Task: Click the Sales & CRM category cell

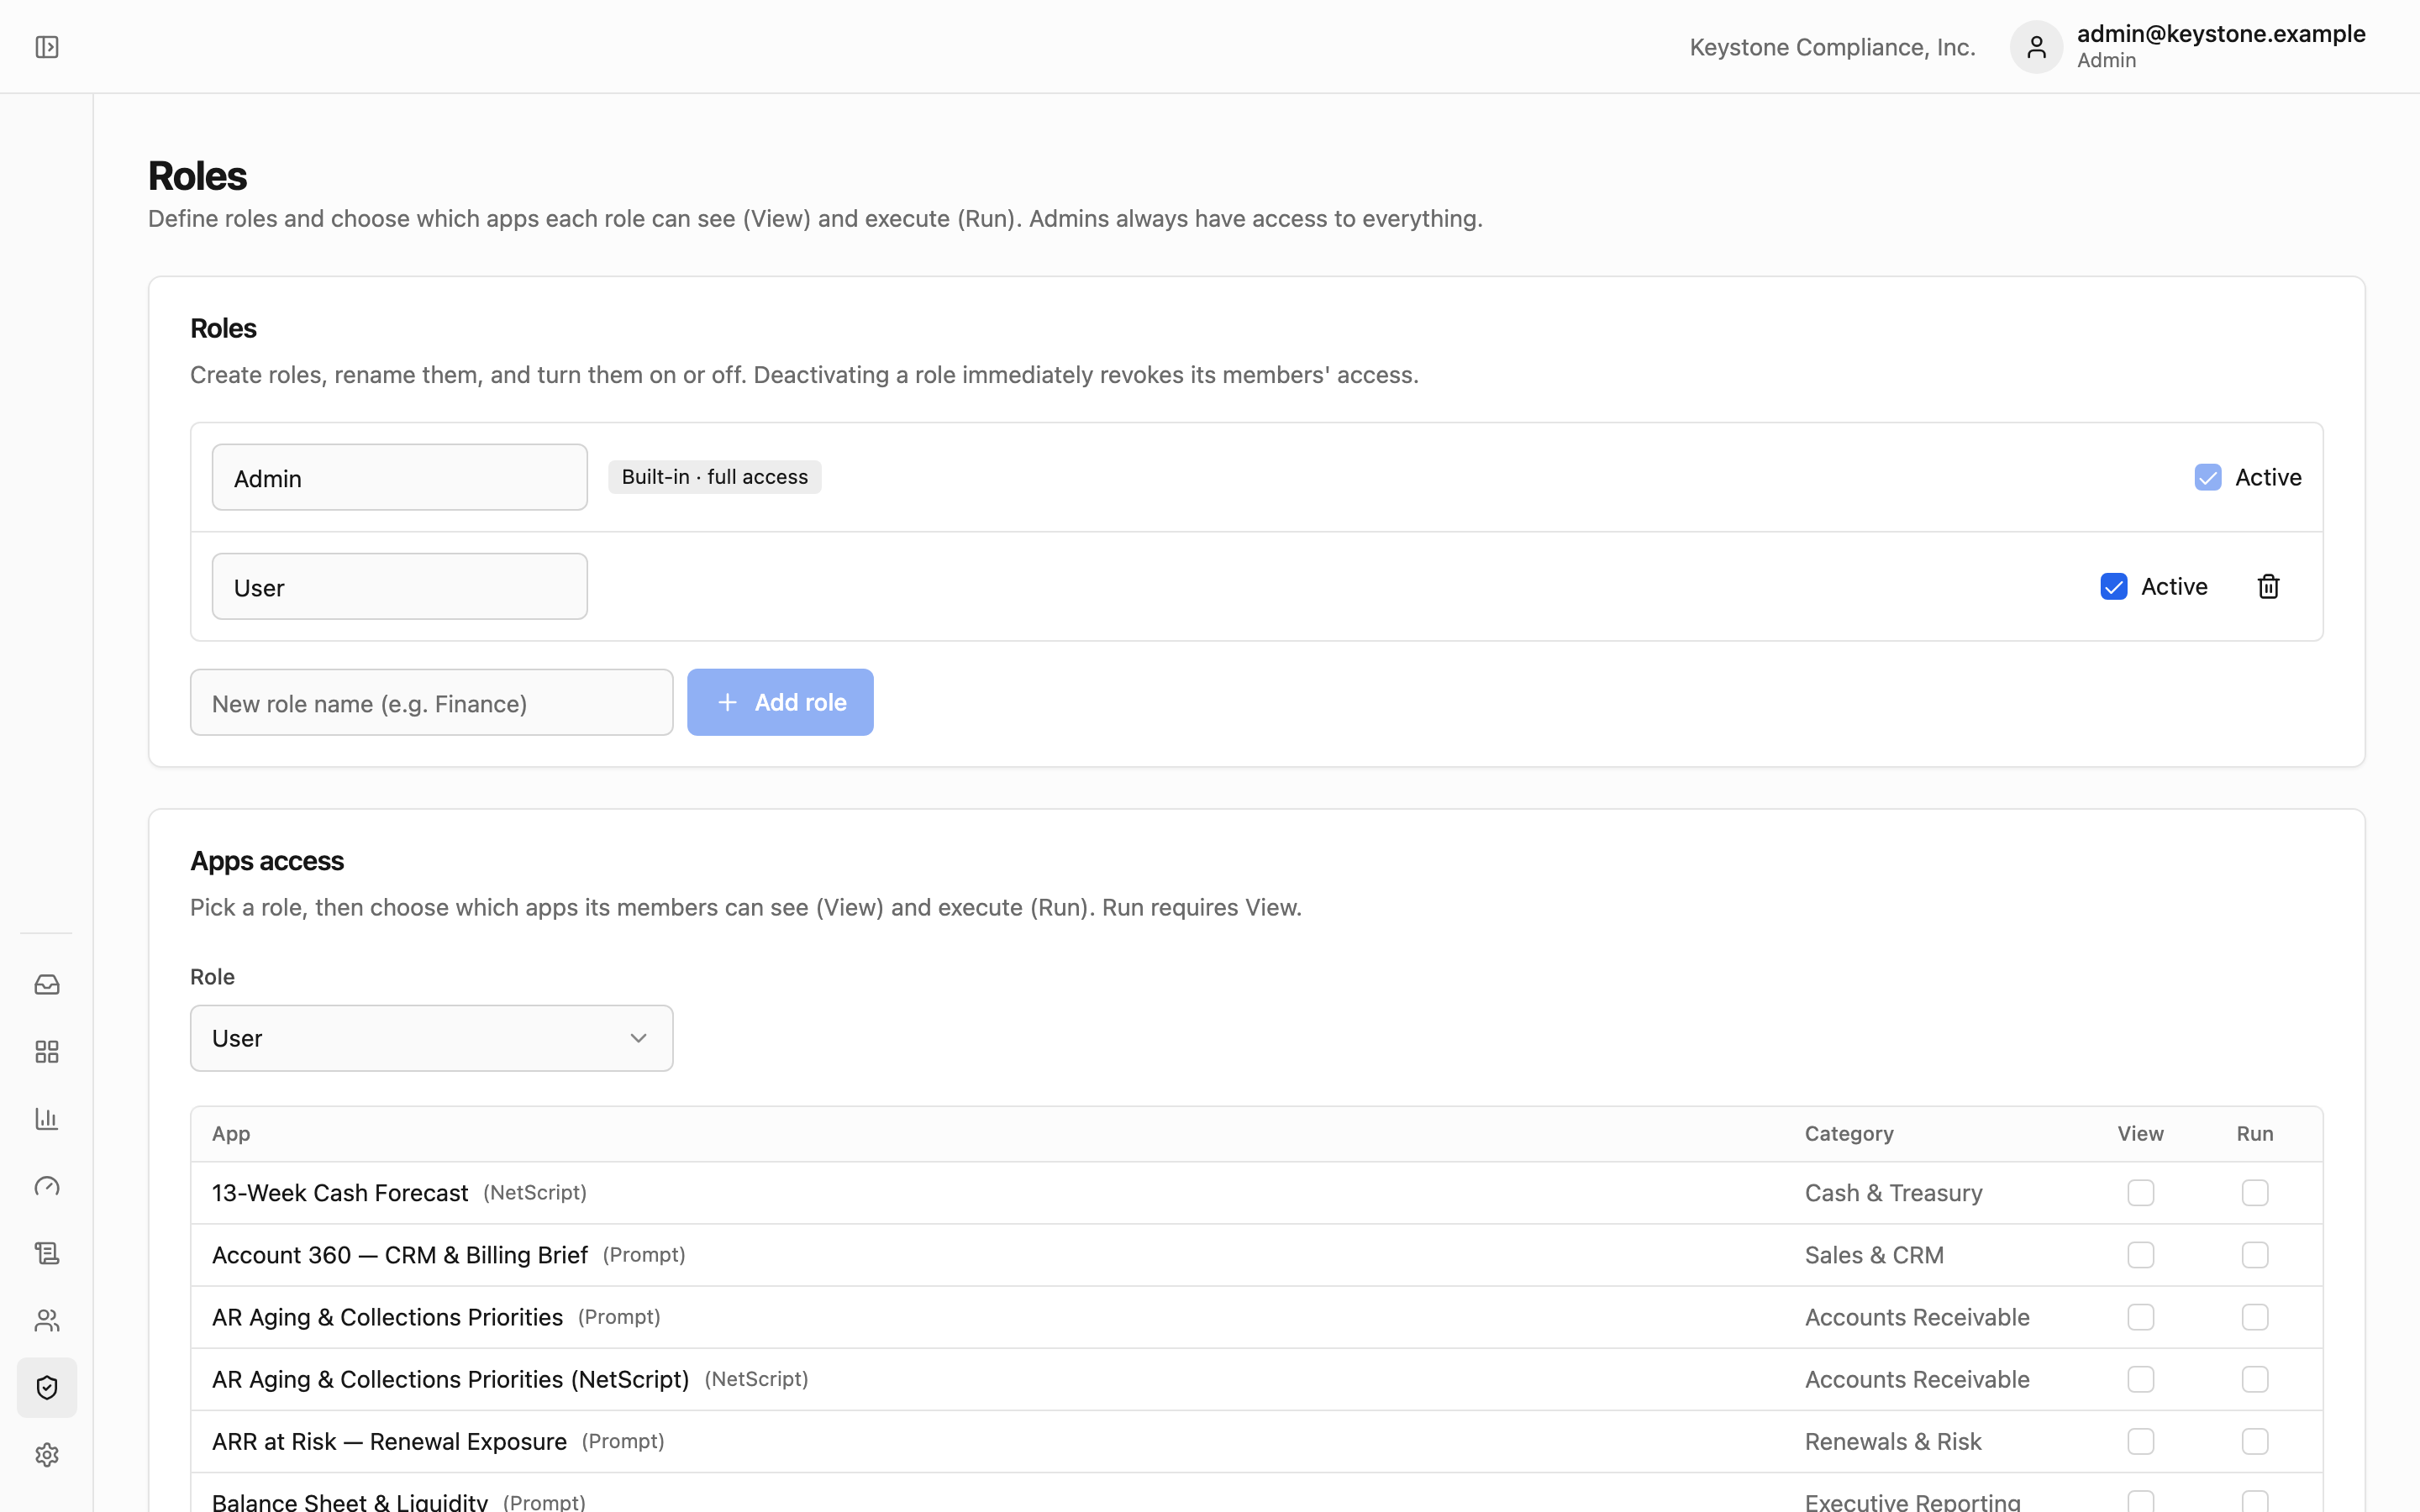Action: (1874, 1255)
